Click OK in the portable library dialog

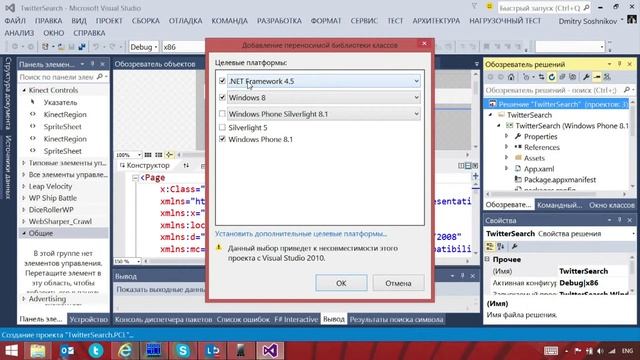[x=341, y=283]
